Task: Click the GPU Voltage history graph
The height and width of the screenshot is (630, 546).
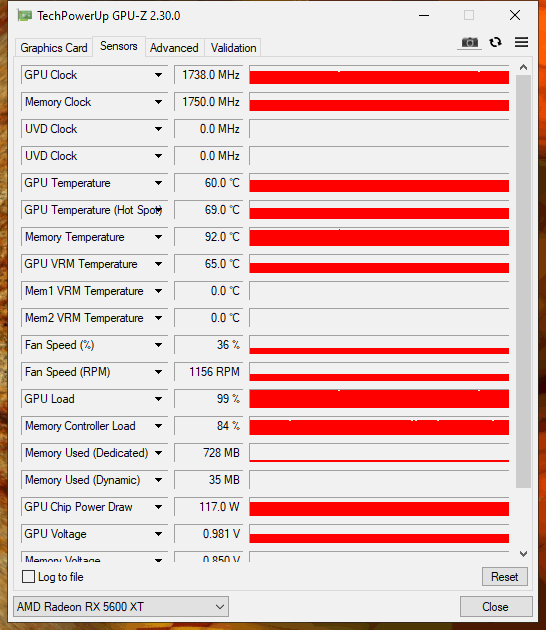Action: click(379, 534)
